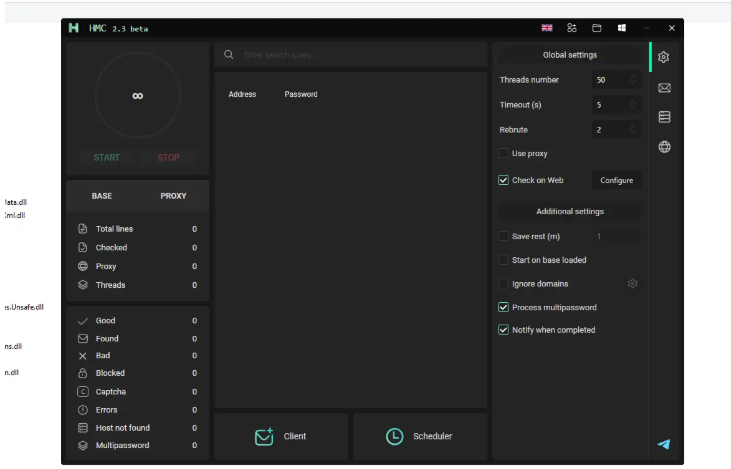Open the globe proxy sidebar icon
Image resolution: width=731 pixels, height=469 pixels.
(x=664, y=147)
